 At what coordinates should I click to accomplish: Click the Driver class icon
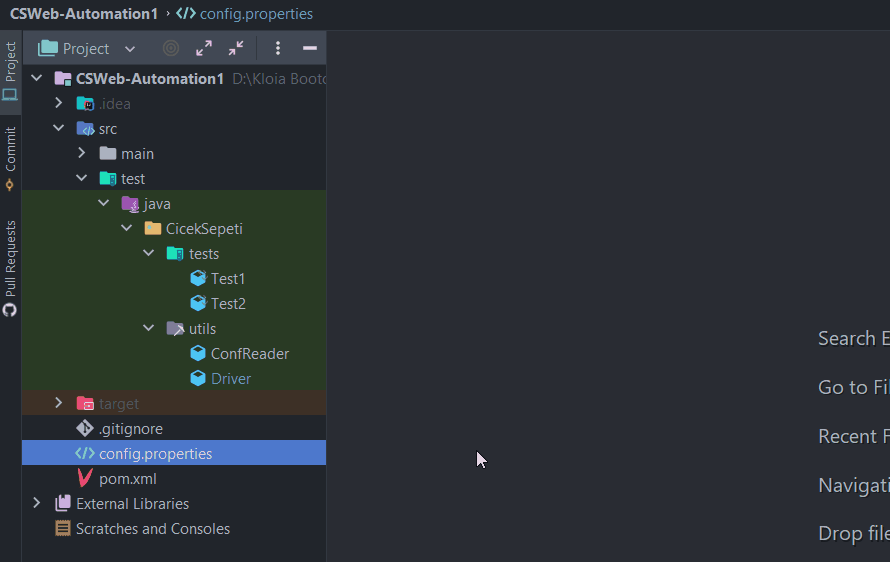tap(198, 378)
